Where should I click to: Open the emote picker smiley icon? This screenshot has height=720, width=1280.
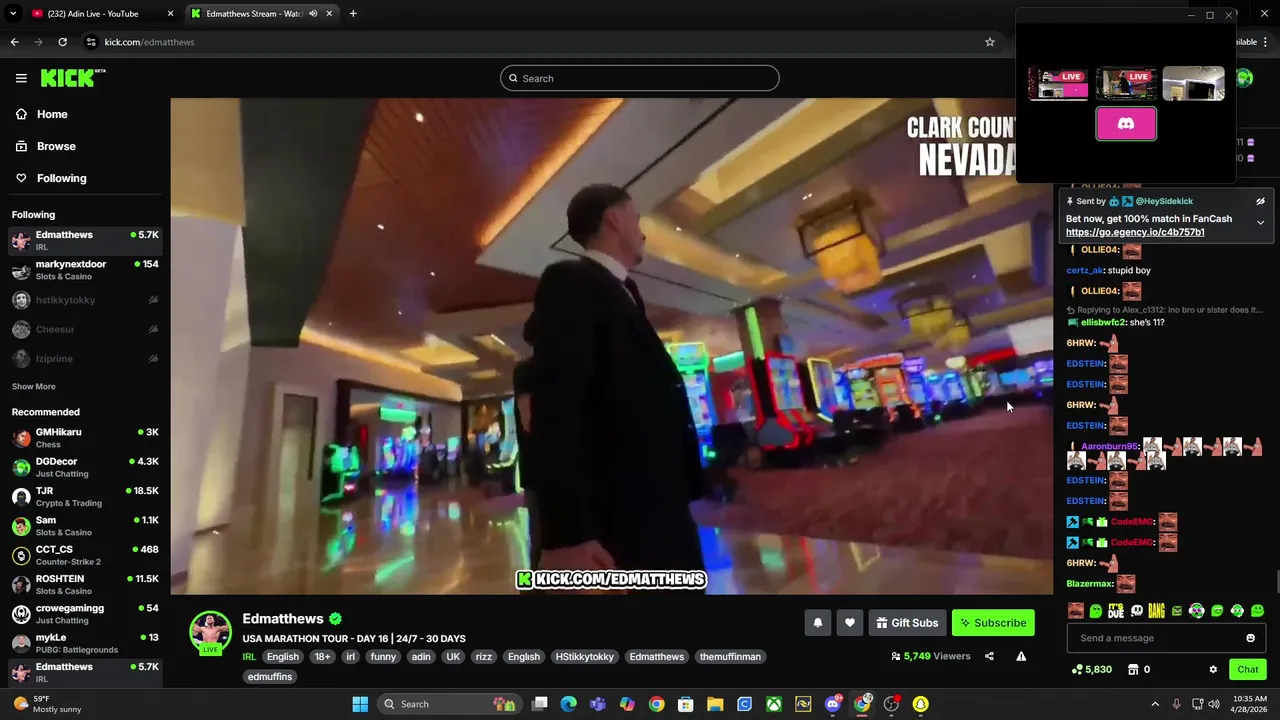coord(1250,638)
